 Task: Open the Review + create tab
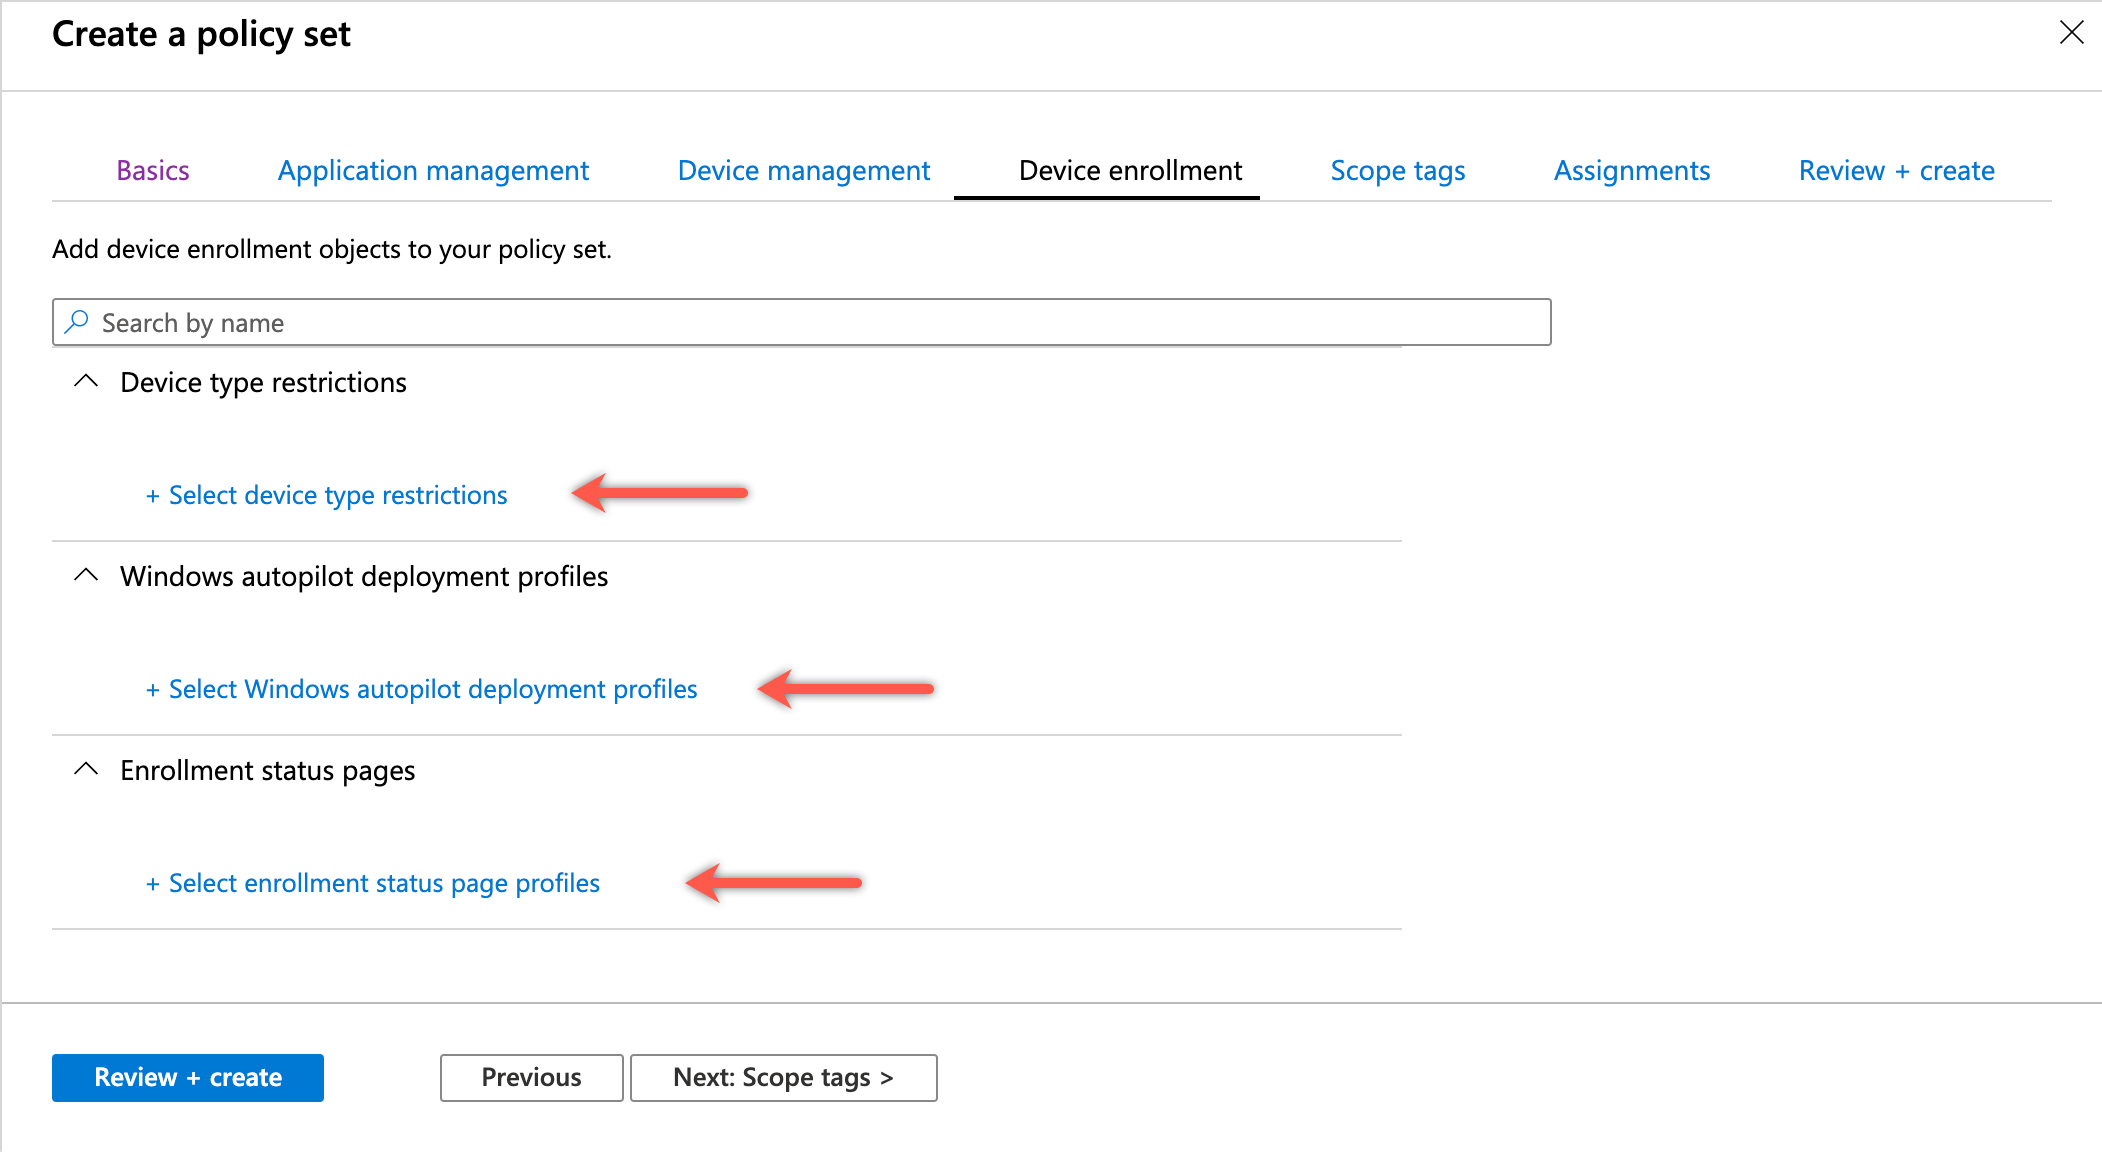[1896, 170]
